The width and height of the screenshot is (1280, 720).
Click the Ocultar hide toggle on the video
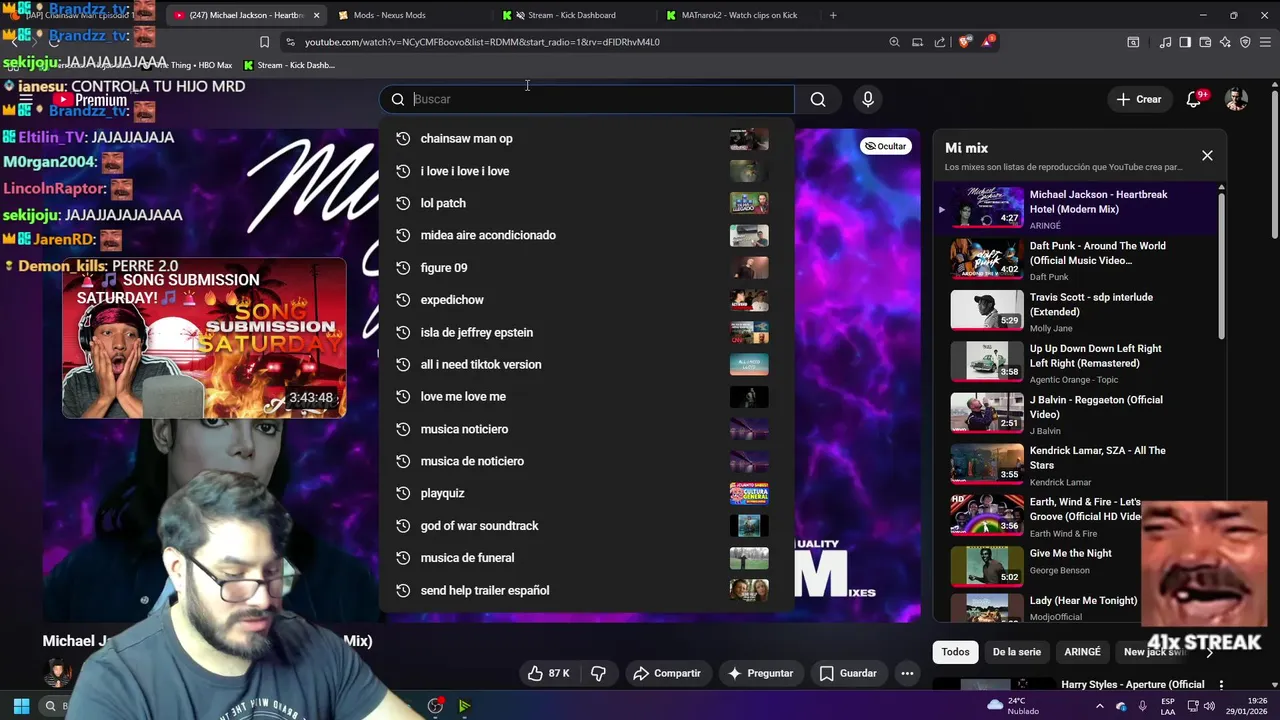[885, 146]
